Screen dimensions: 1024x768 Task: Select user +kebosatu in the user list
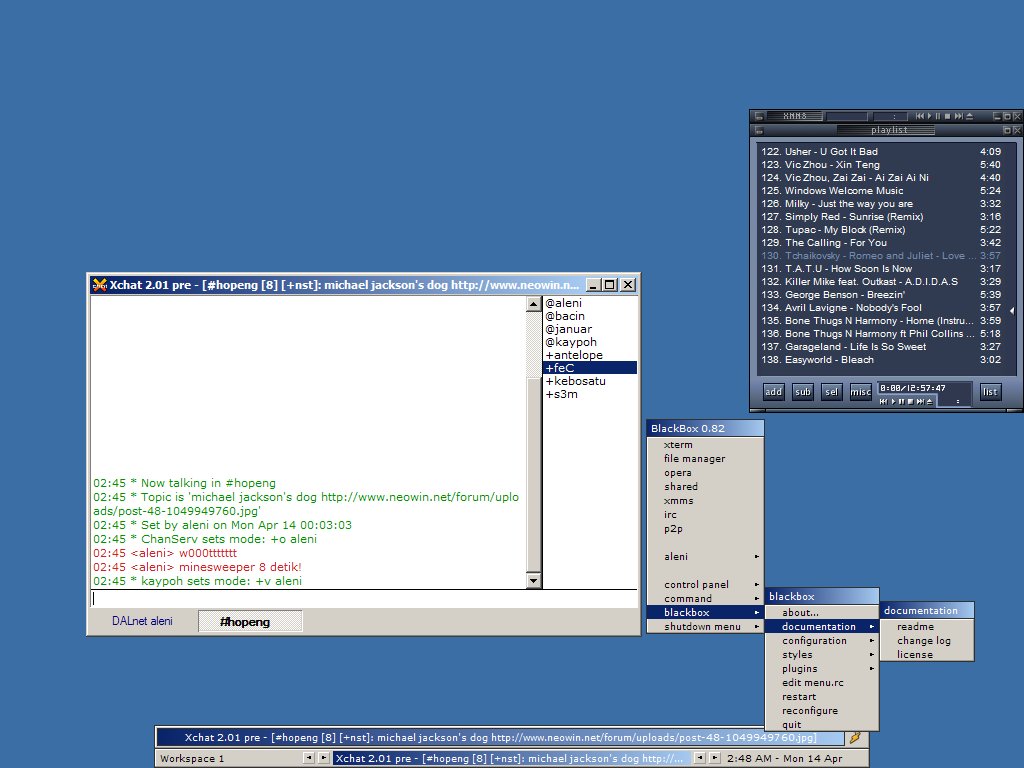tap(590, 381)
